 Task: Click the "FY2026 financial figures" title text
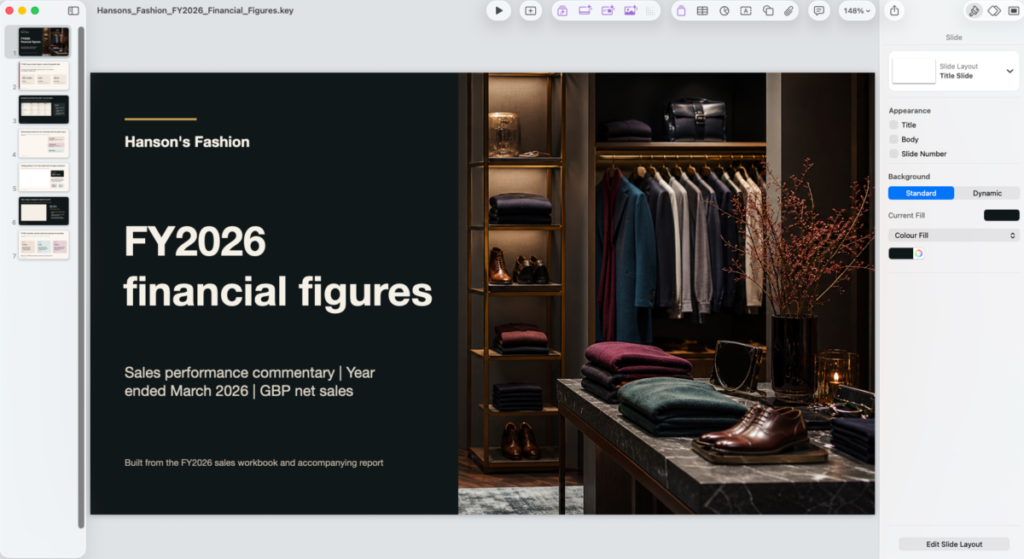pyautogui.click(x=278, y=266)
